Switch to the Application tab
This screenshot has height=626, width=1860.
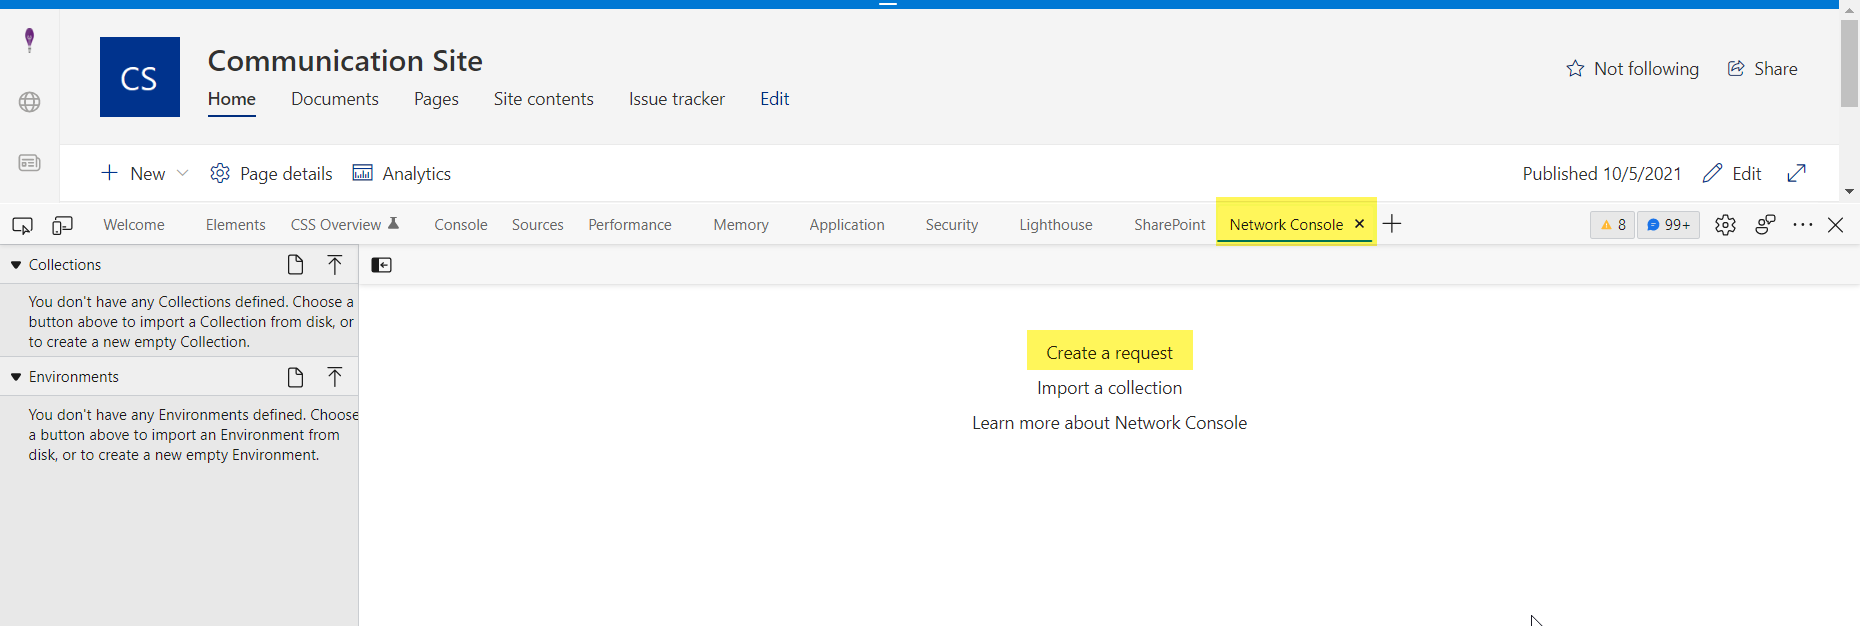[847, 225]
